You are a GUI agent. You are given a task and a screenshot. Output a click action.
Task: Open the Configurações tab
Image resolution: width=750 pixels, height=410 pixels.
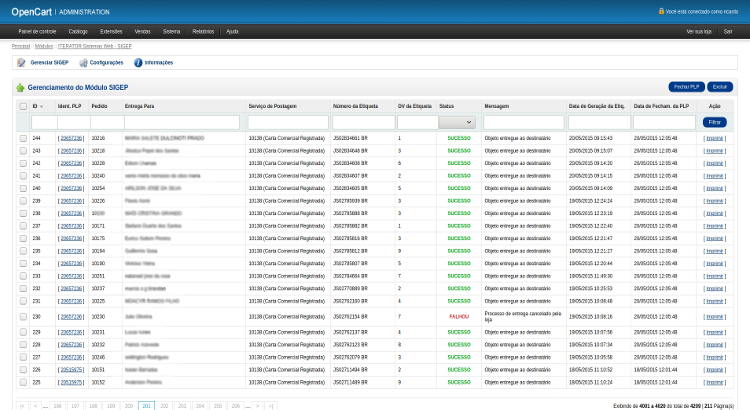106,63
